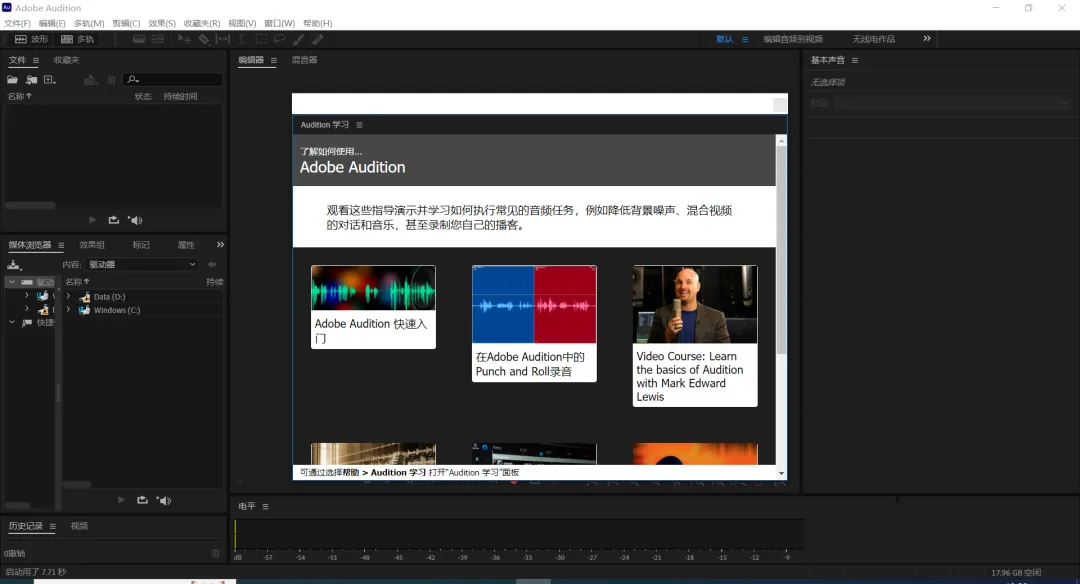The image size is (1080, 584).
Task: Switch to Waveform (波形) editor view
Action: tap(32, 39)
